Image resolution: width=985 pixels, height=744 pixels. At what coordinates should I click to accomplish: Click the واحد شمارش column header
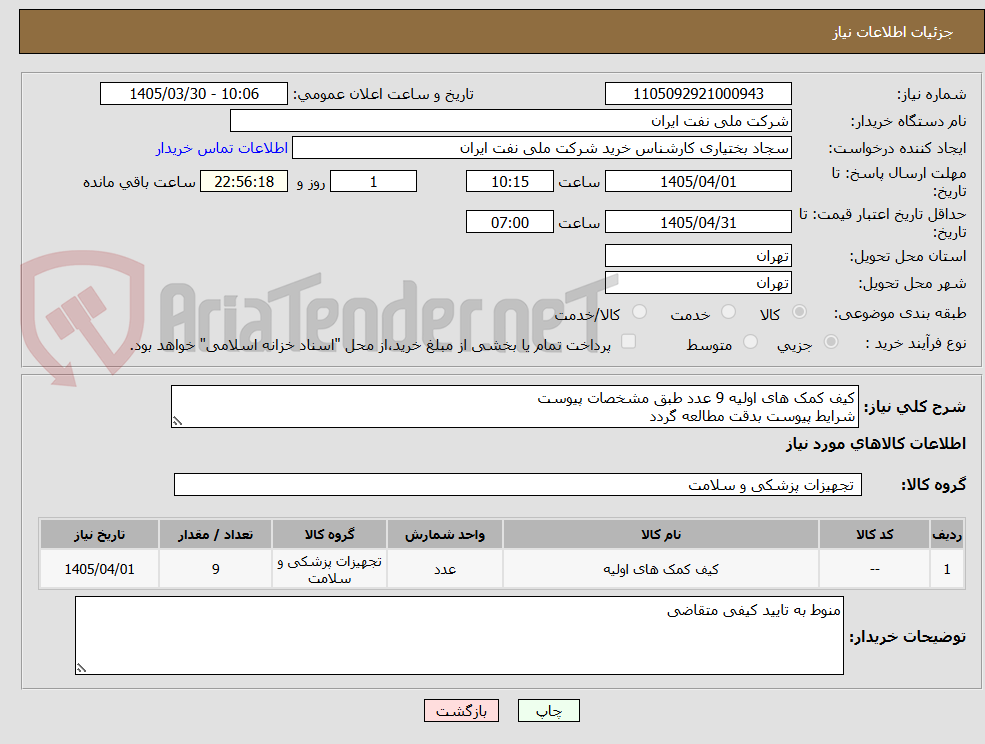pyautogui.click(x=445, y=534)
